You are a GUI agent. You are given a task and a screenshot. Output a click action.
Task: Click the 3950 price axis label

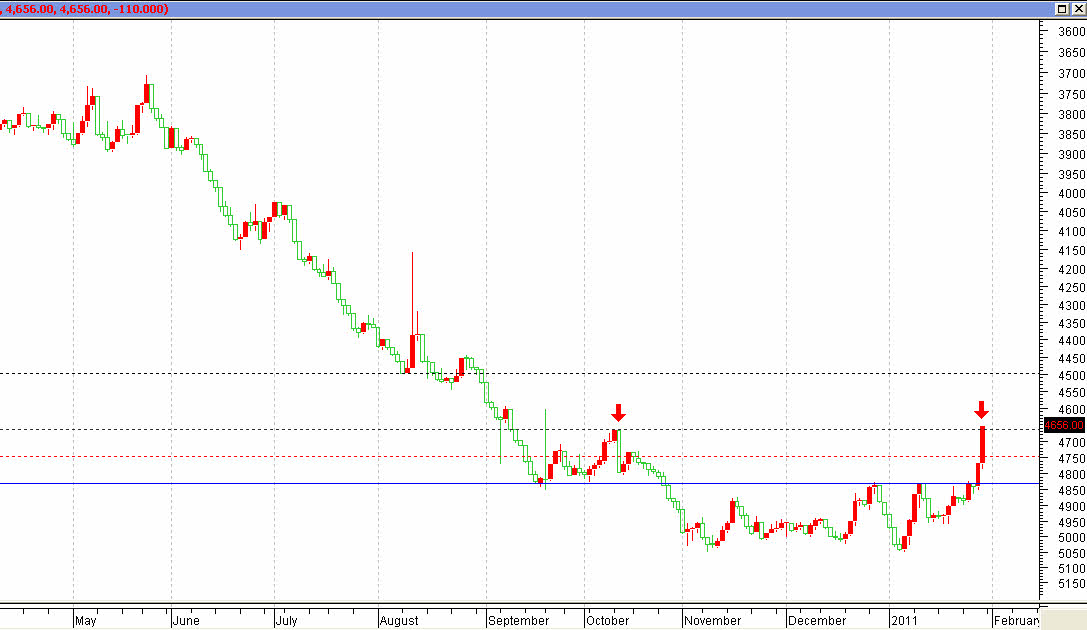tap(1072, 175)
